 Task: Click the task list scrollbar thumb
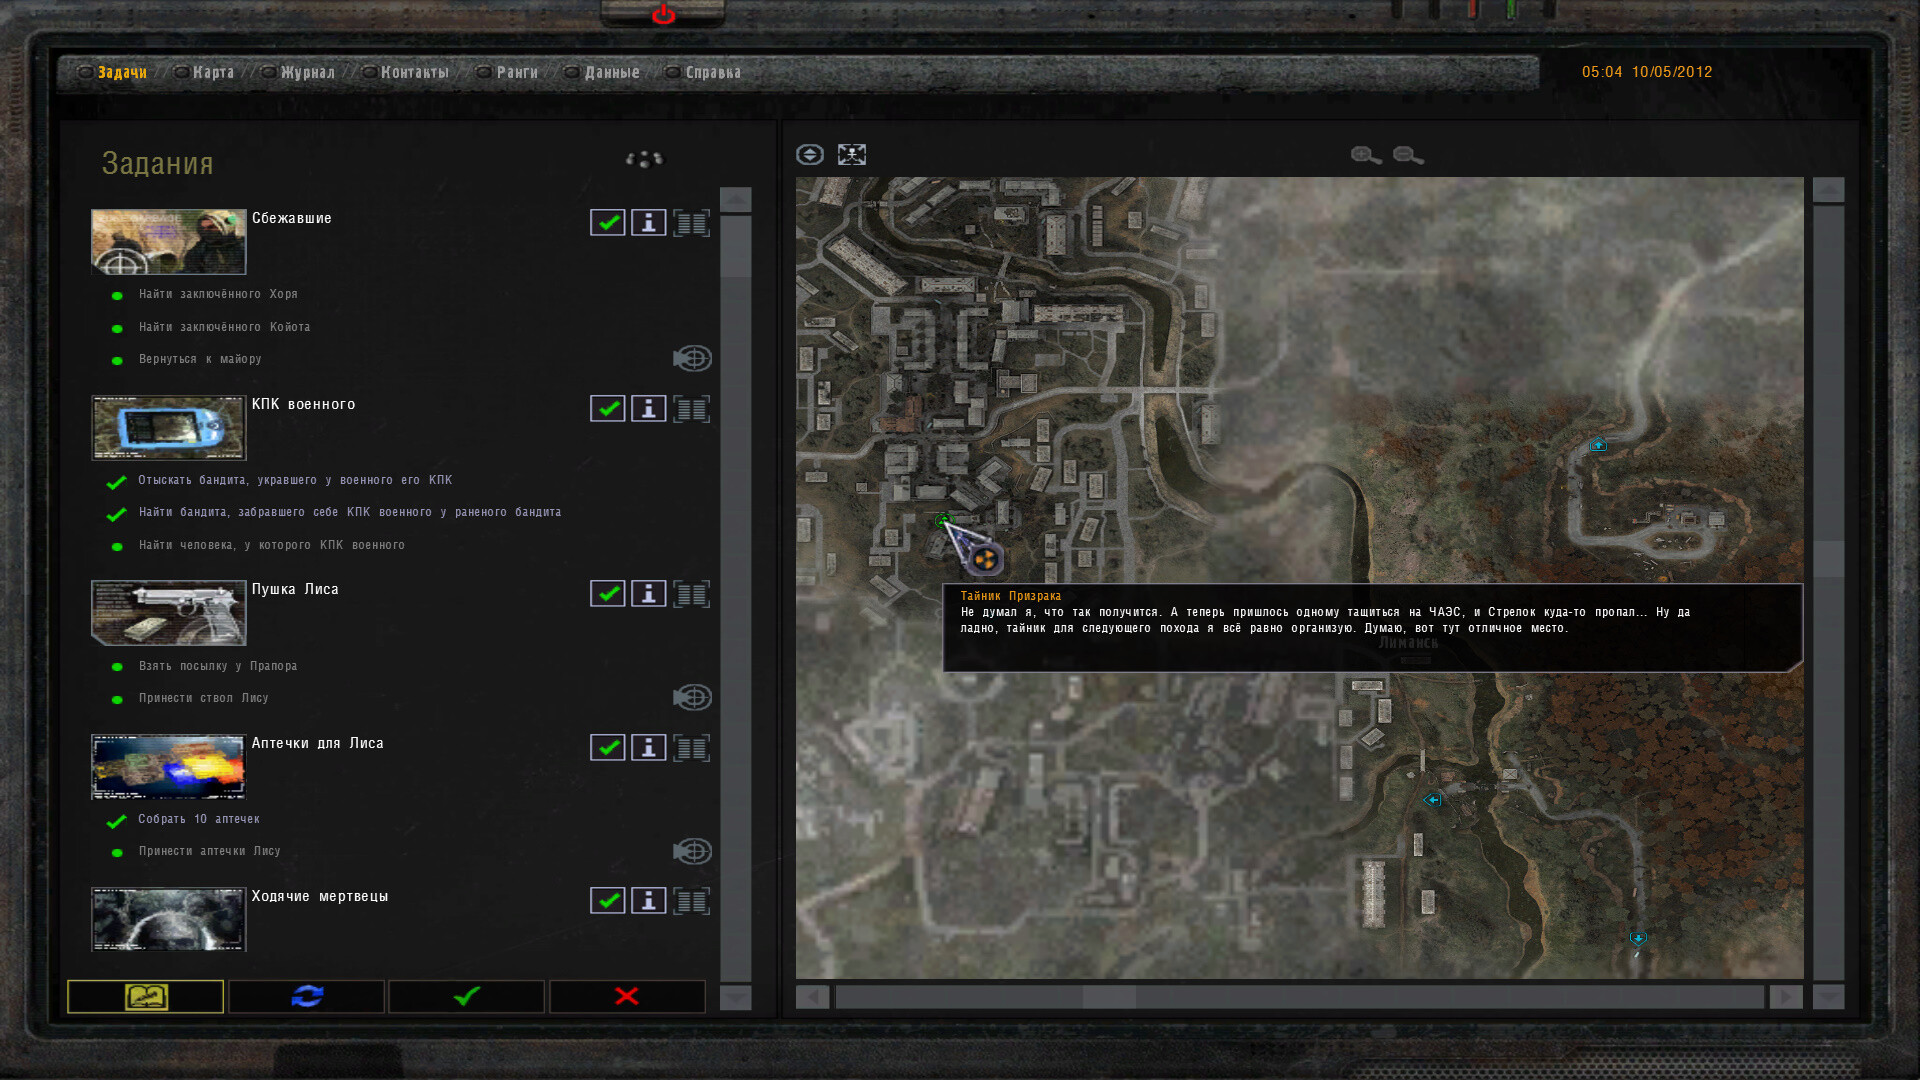click(x=735, y=246)
